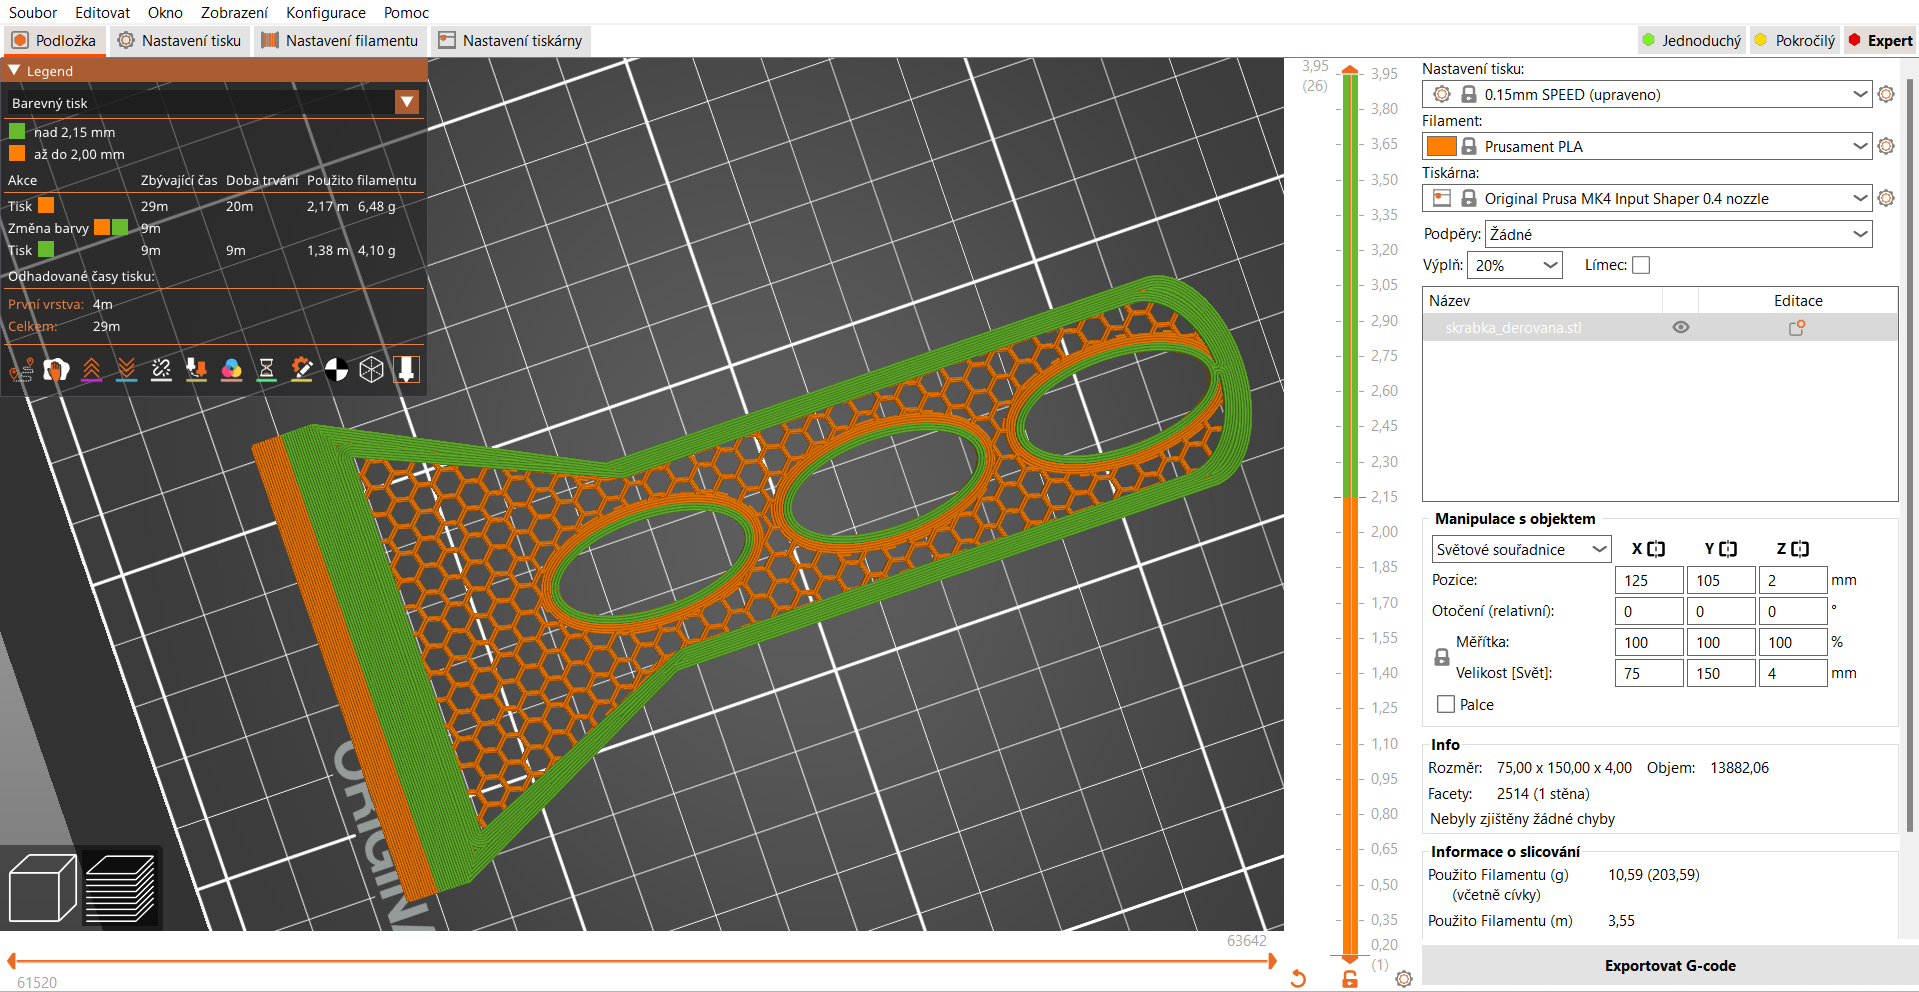Open the Světové souřadnice dropdown
The width and height of the screenshot is (1919, 992).
coord(1521,549)
